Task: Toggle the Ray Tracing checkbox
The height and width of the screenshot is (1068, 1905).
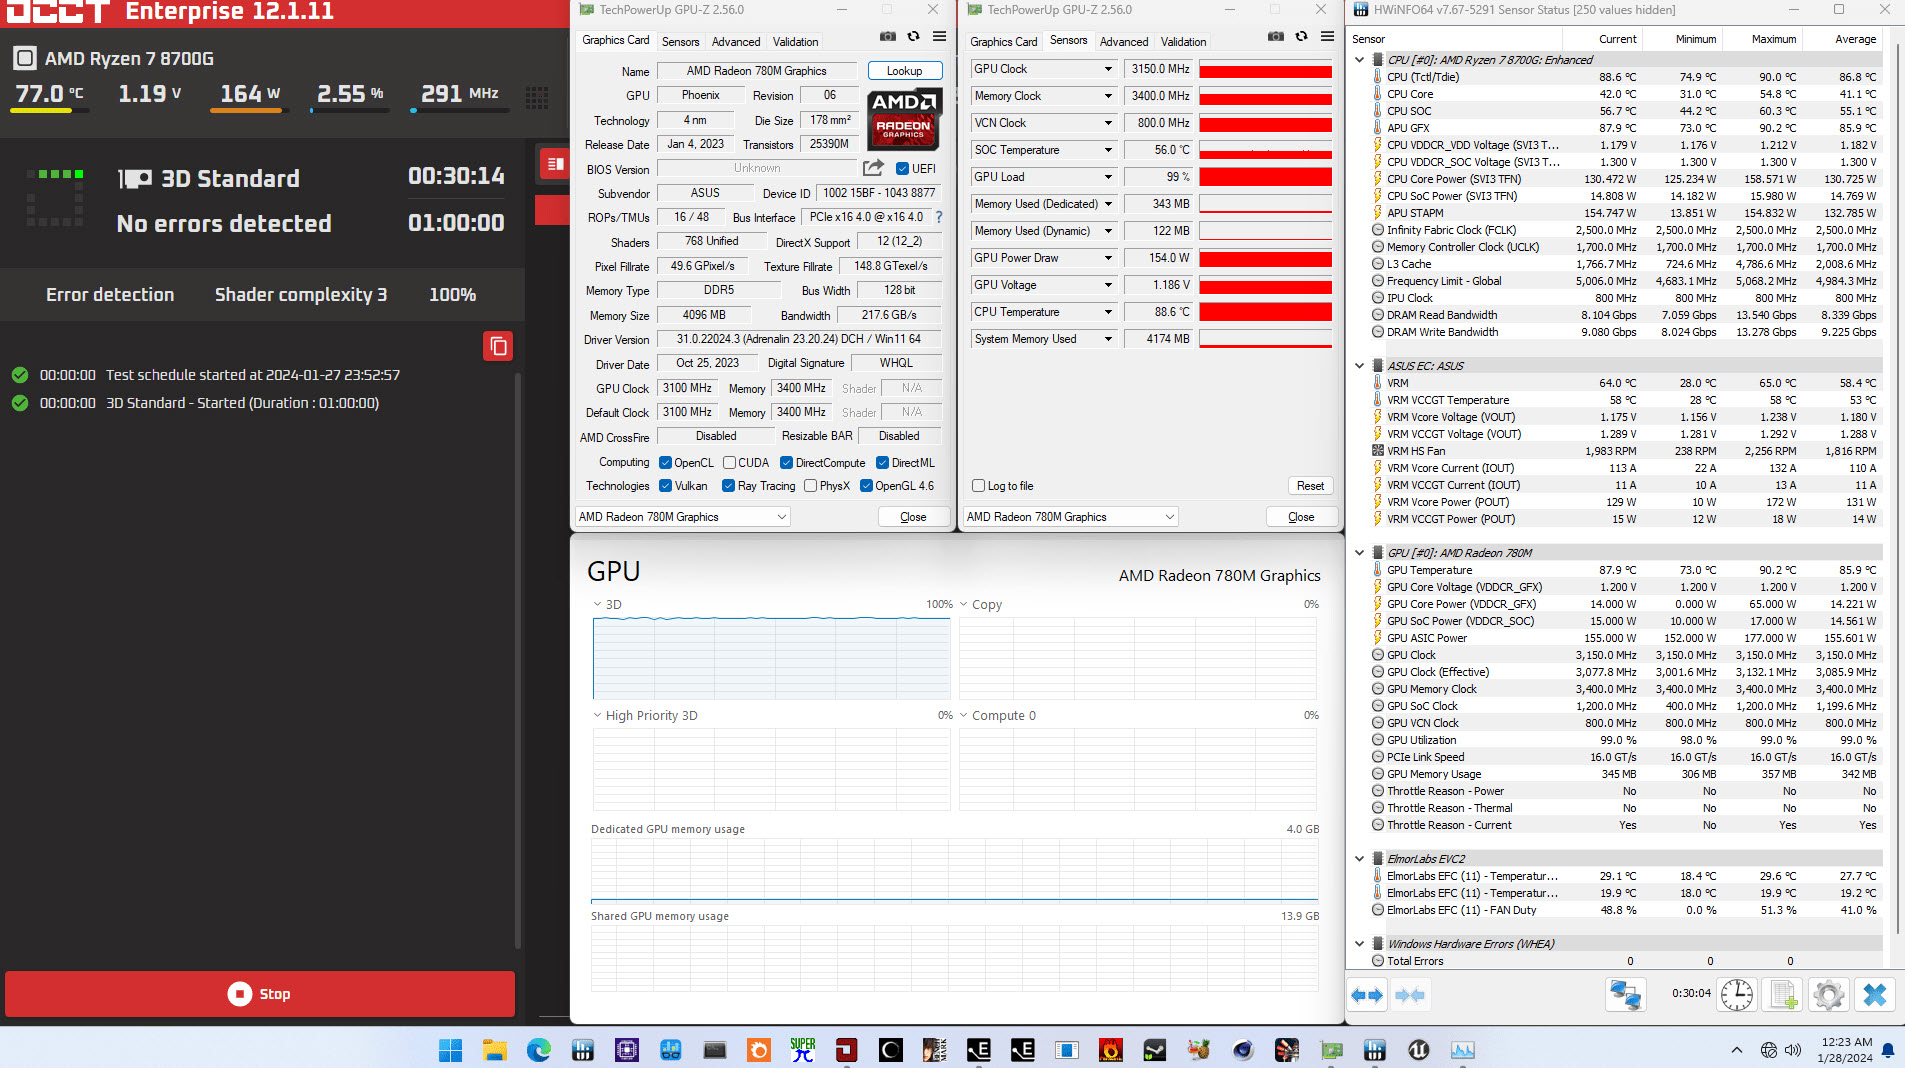Action: click(x=729, y=486)
